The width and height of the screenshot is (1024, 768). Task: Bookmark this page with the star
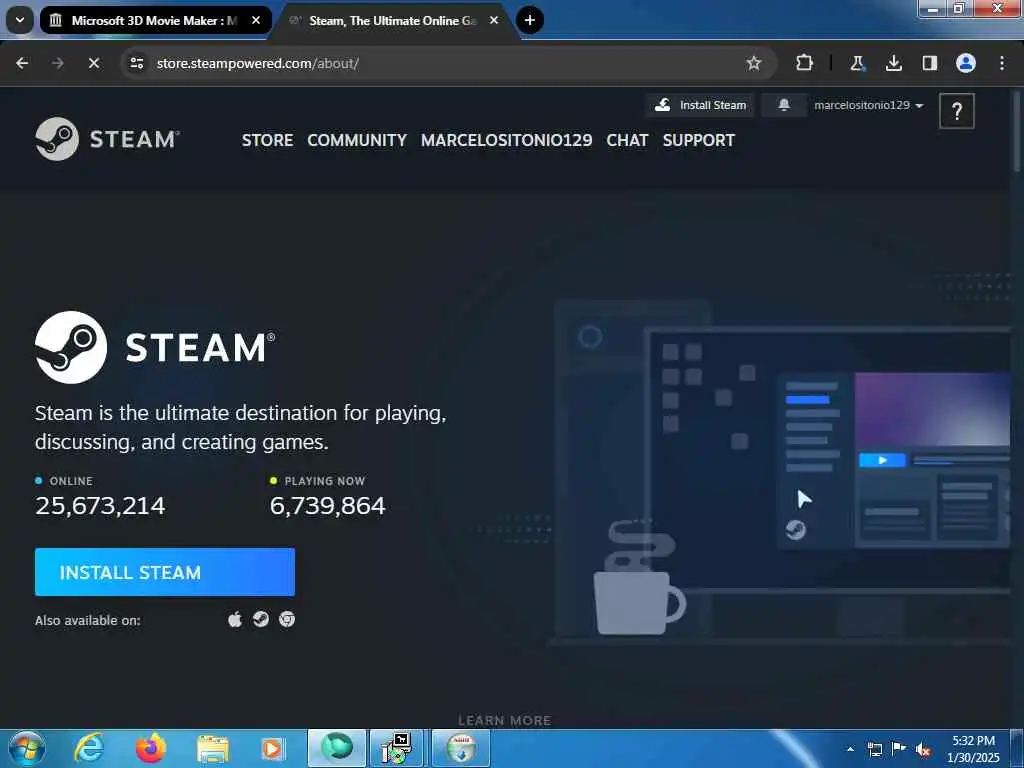click(754, 63)
